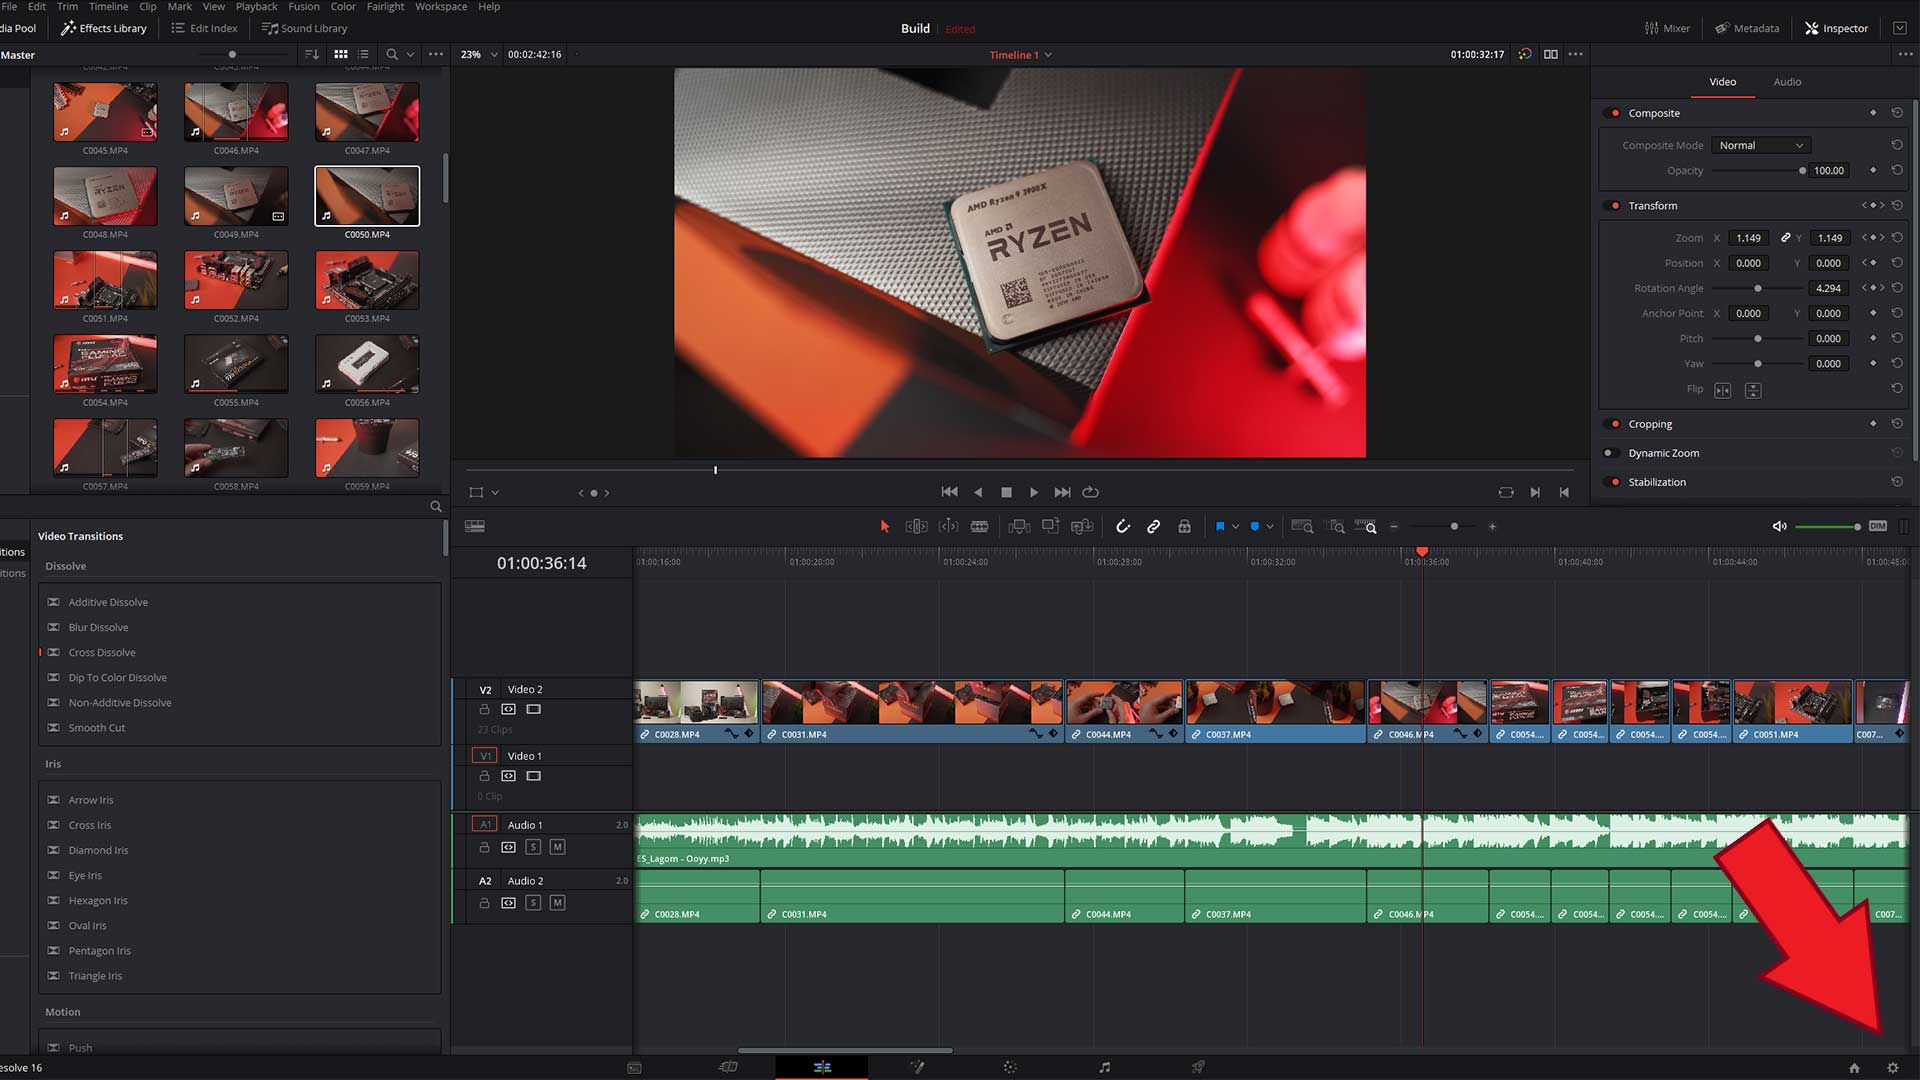Solo the Audio 2 track
Image resolution: width=1920 pixels, height=1080 pixels.
[x=534, y=903]
